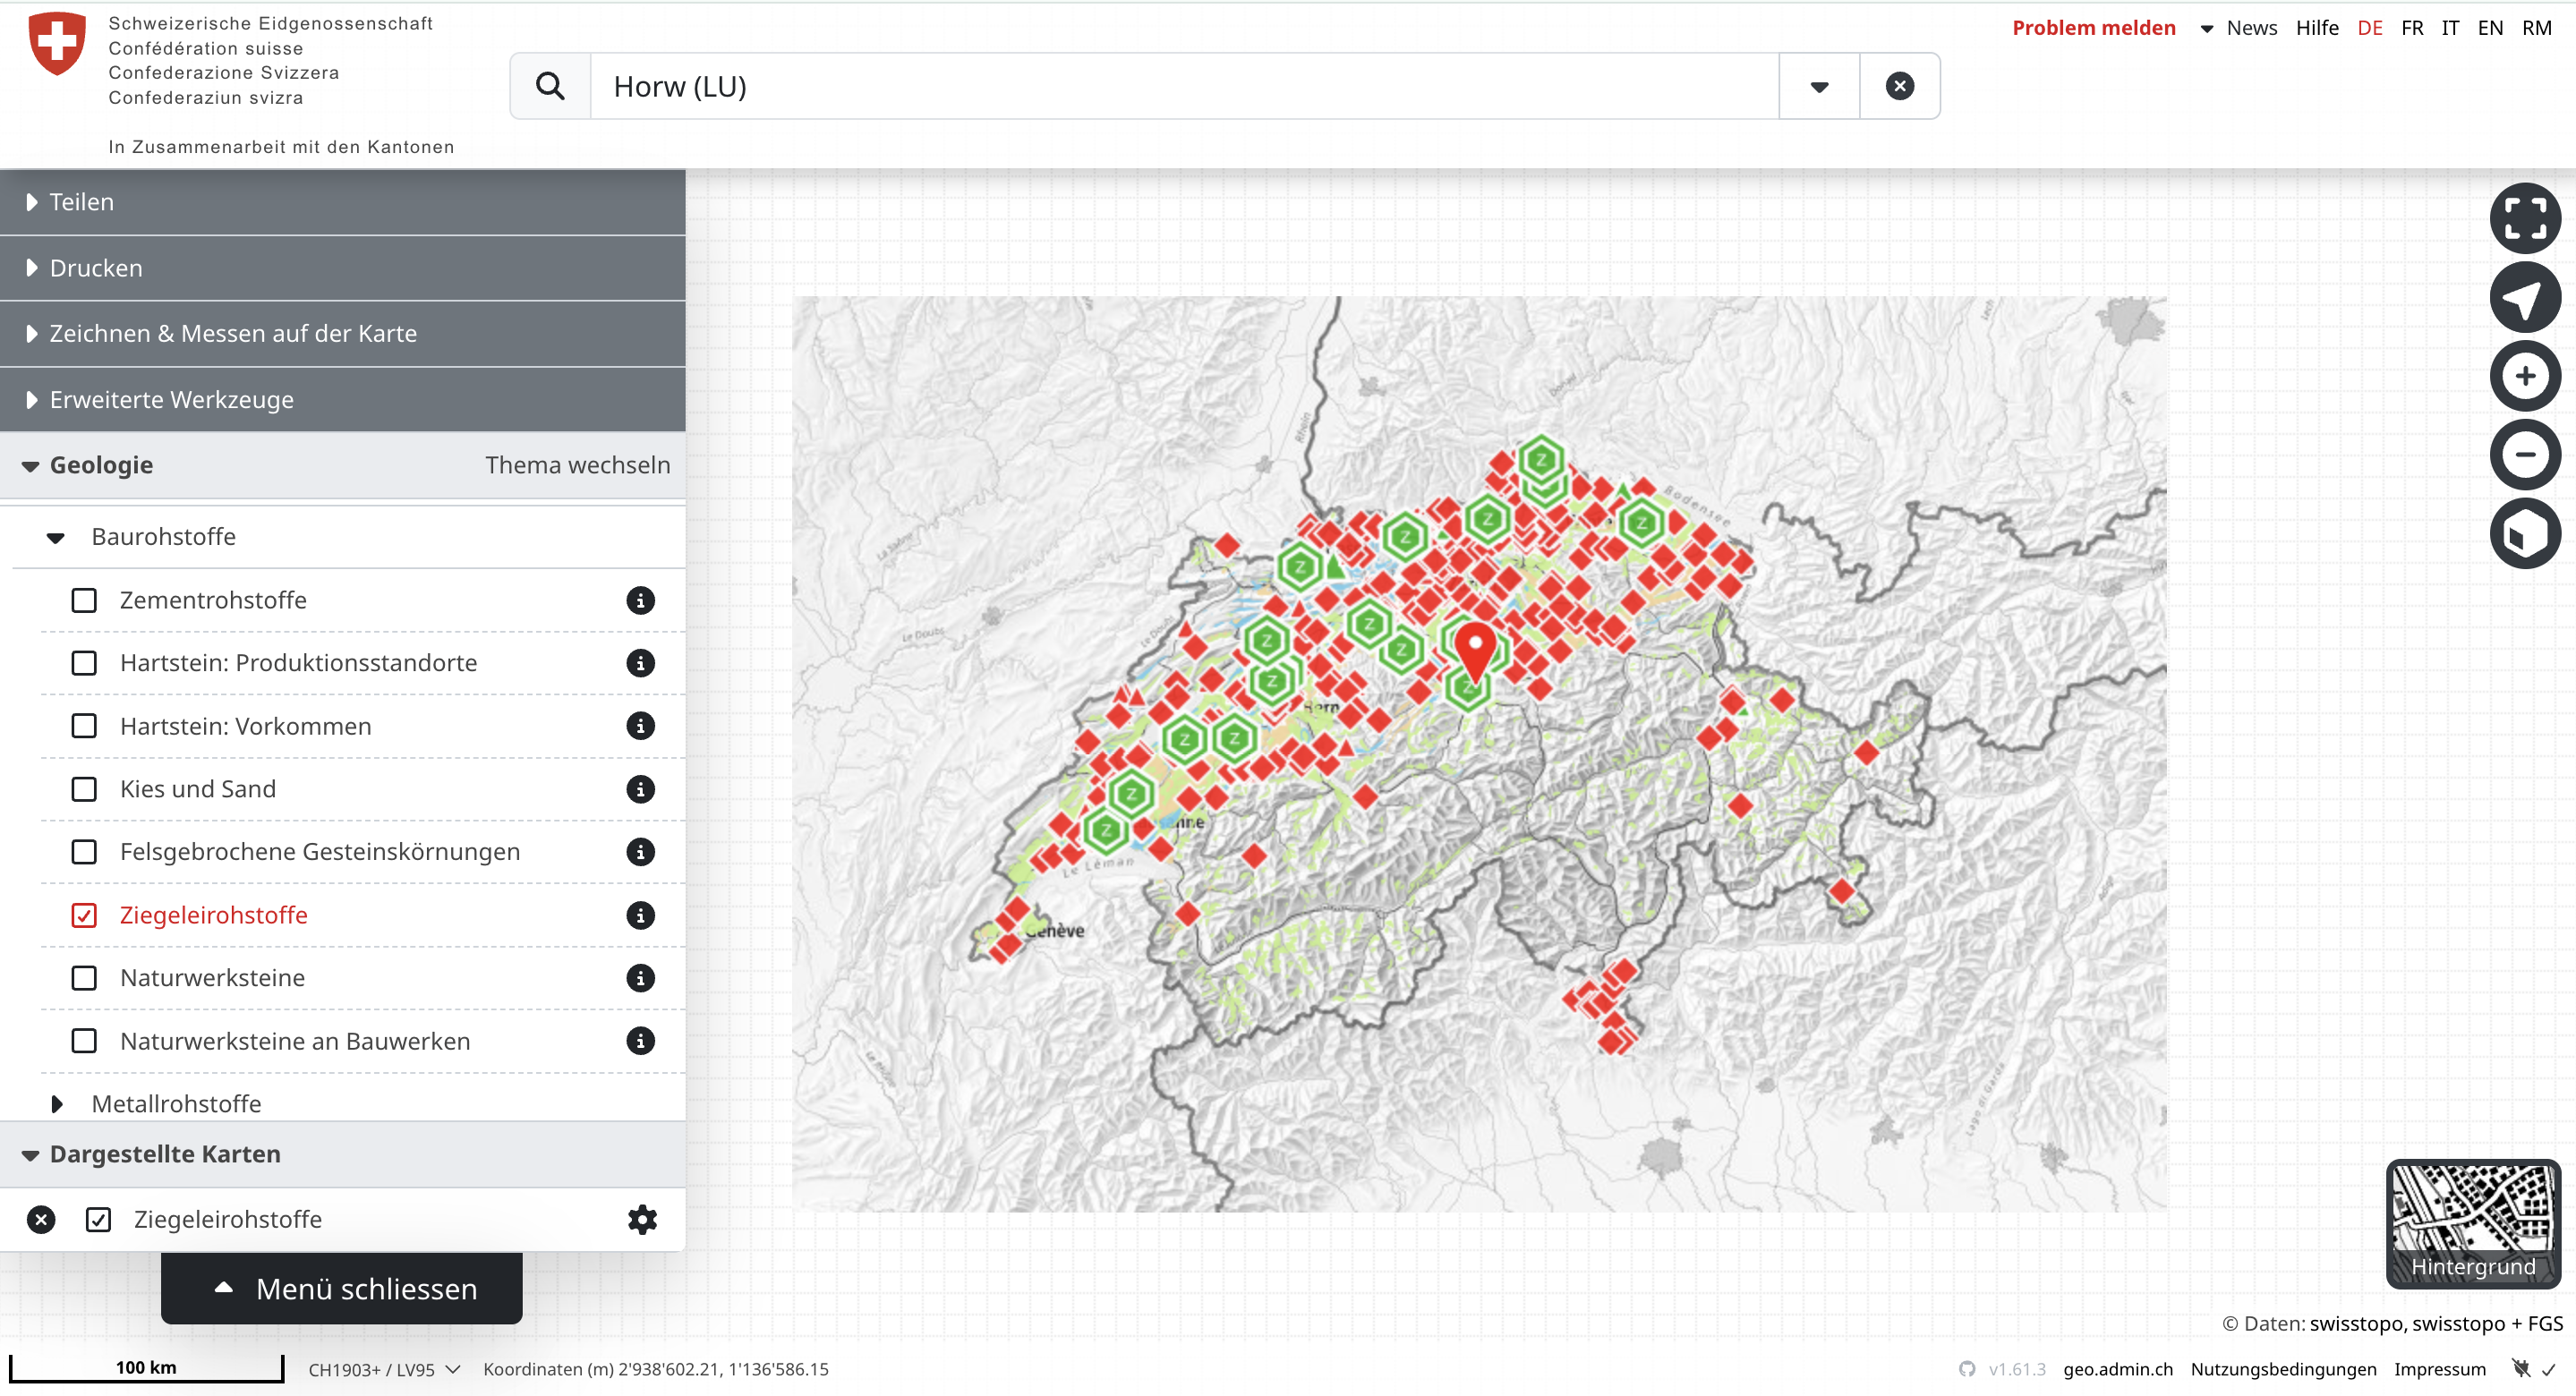
Task: Show info for Naturwerksteine layer
Action: (x=640, y=978)
